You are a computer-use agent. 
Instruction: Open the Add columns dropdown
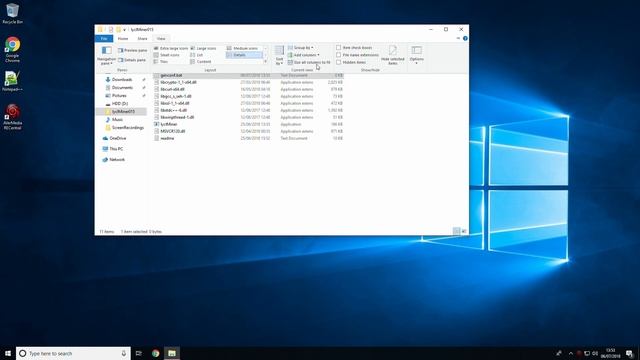304,55
